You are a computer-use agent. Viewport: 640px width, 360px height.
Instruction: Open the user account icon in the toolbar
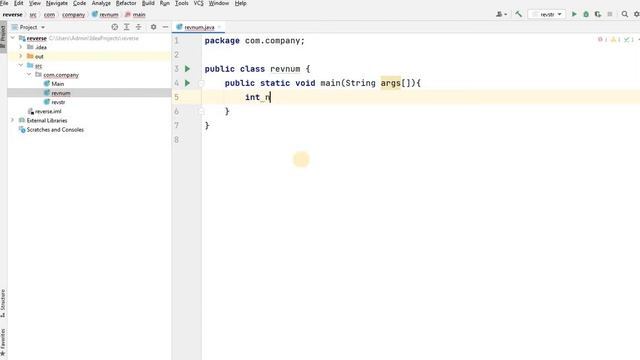tap(501, 14)
